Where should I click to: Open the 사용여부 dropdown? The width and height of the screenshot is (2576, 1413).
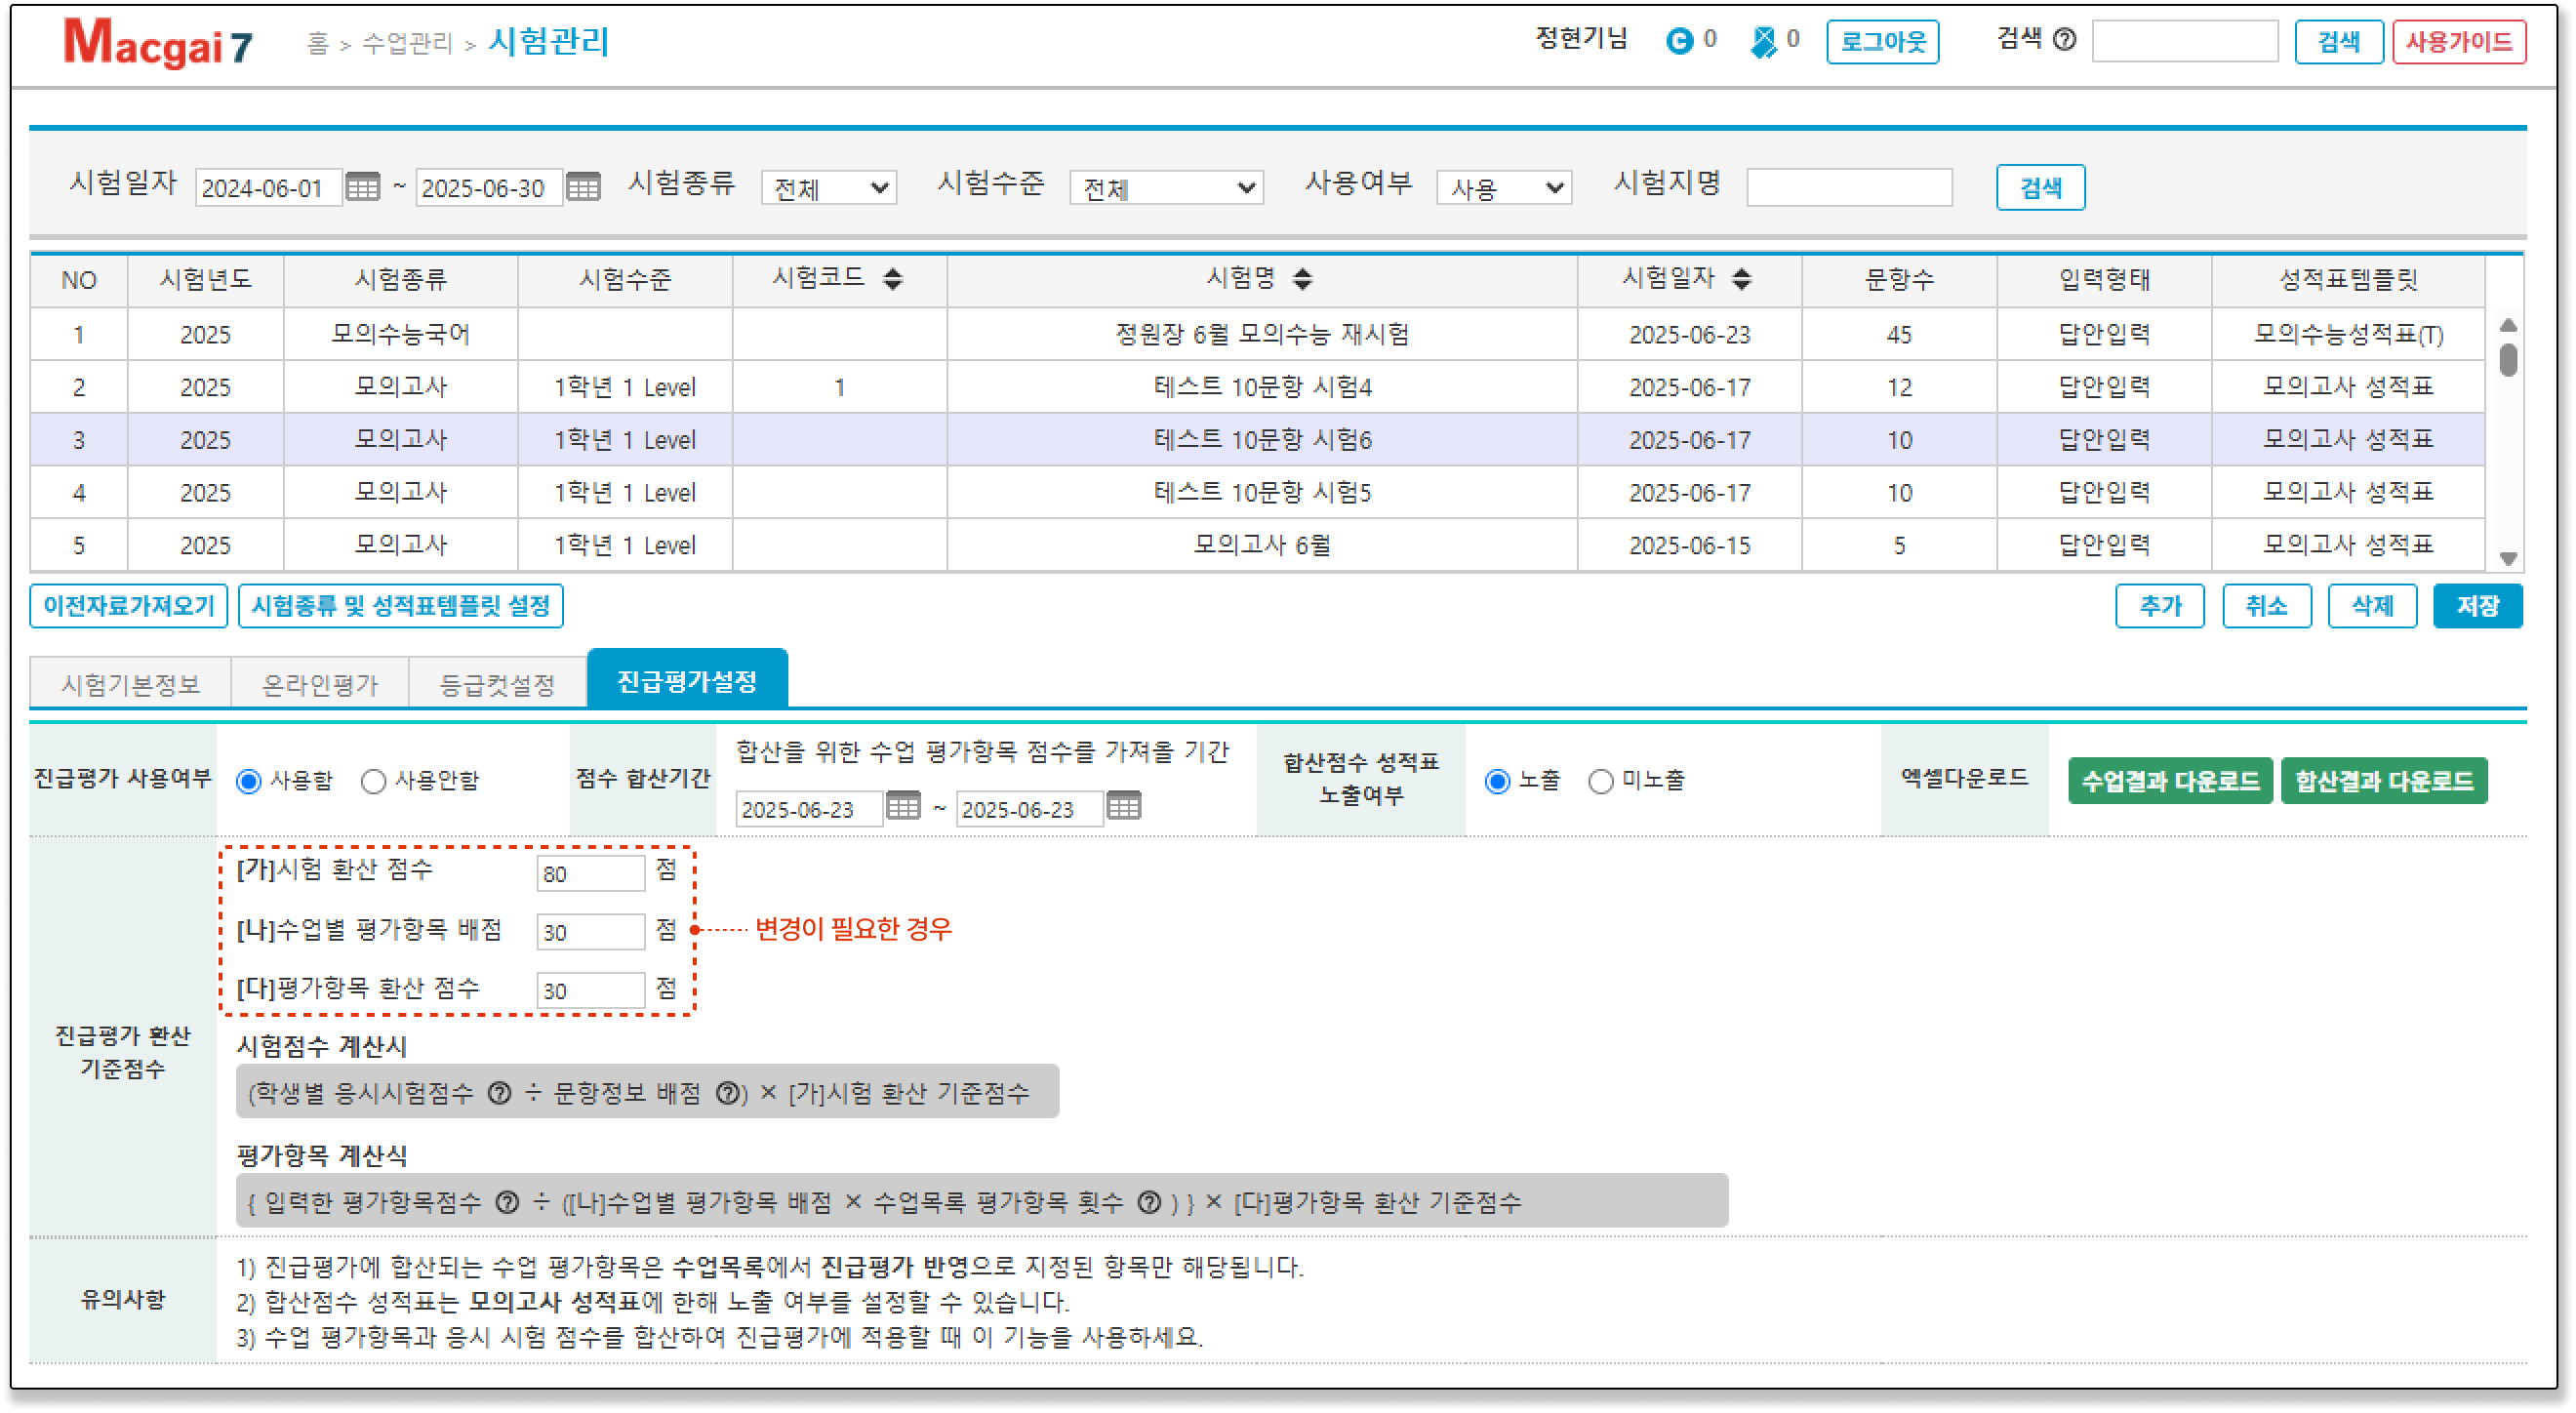pyautogui.click(x=1504, y=188)
